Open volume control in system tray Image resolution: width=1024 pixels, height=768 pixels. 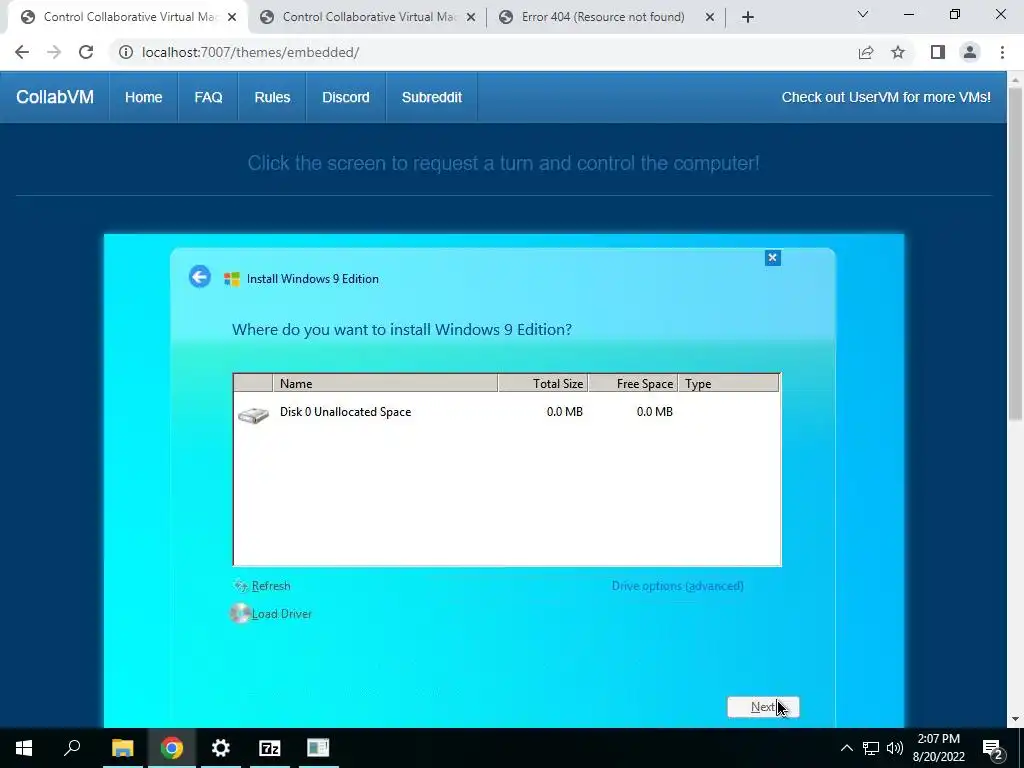[895, 748]
